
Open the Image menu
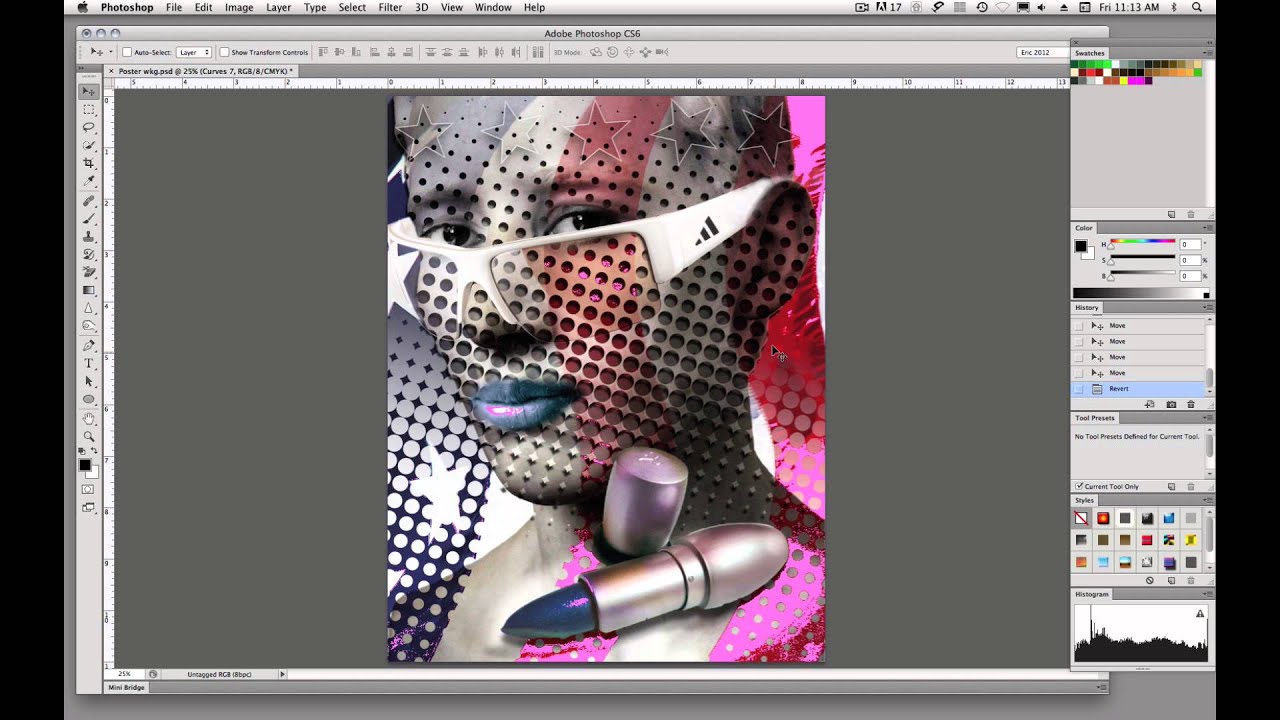click(239, 7)
